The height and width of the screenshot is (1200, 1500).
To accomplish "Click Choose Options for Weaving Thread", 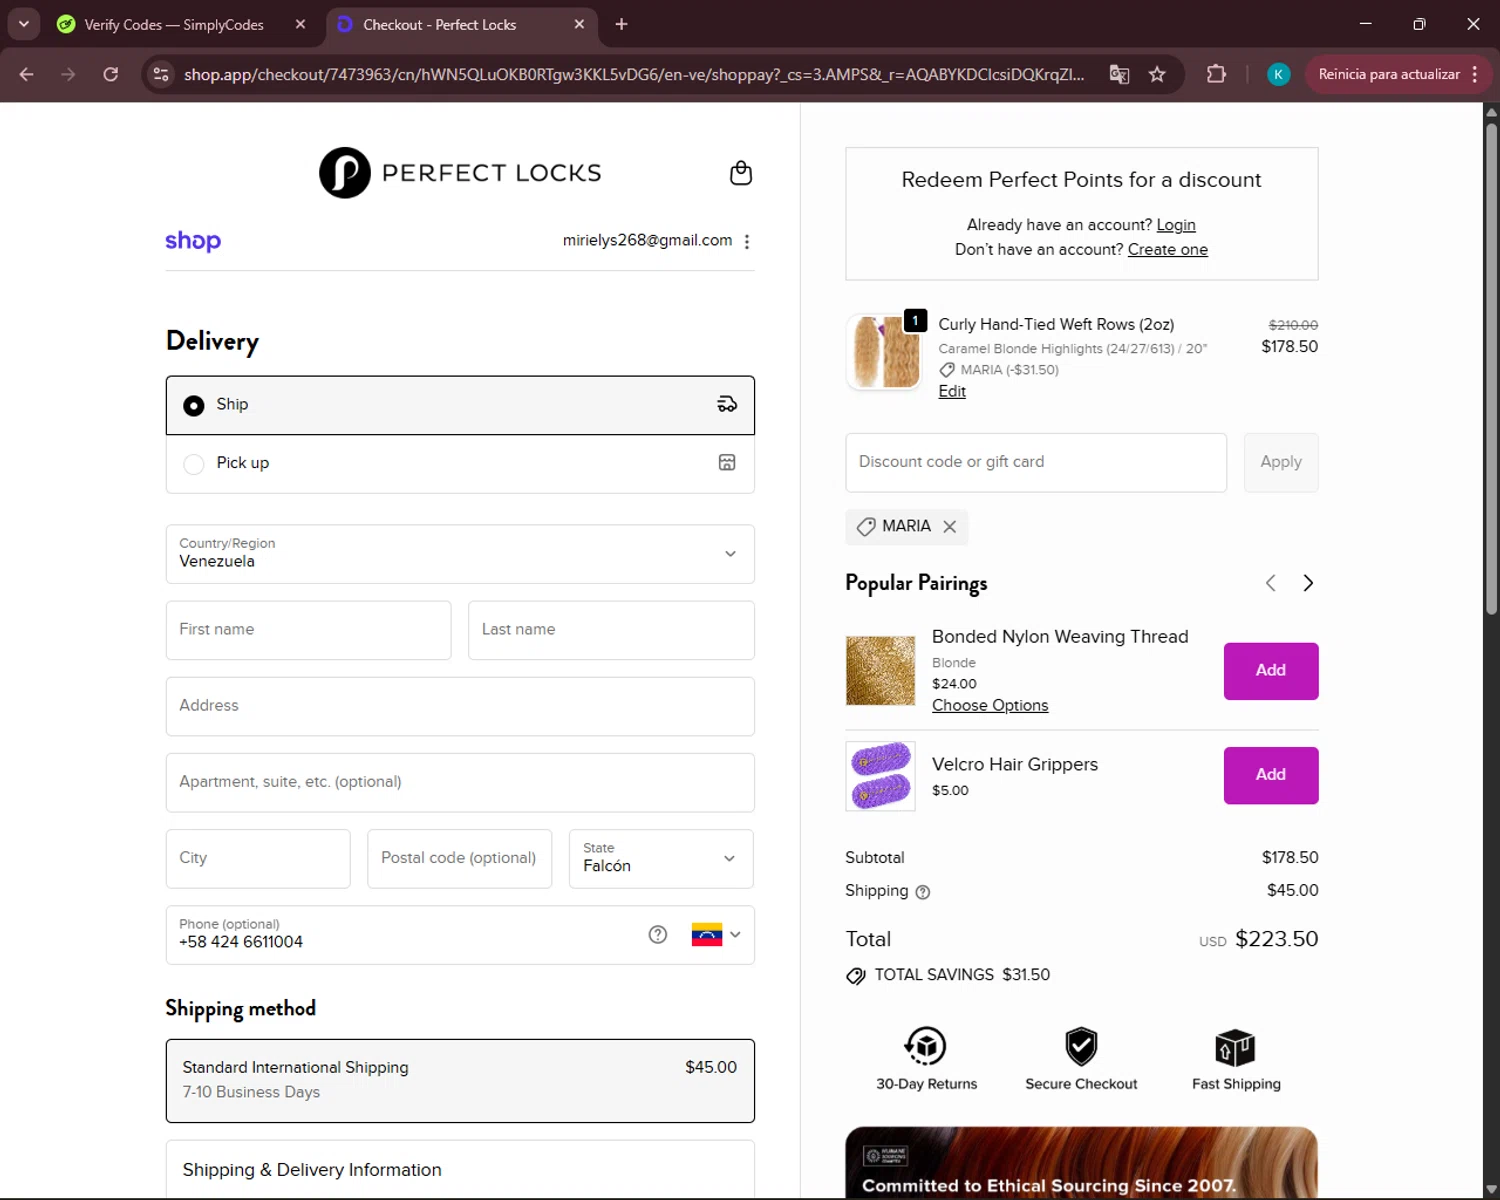I will click(x=990, y=705).
